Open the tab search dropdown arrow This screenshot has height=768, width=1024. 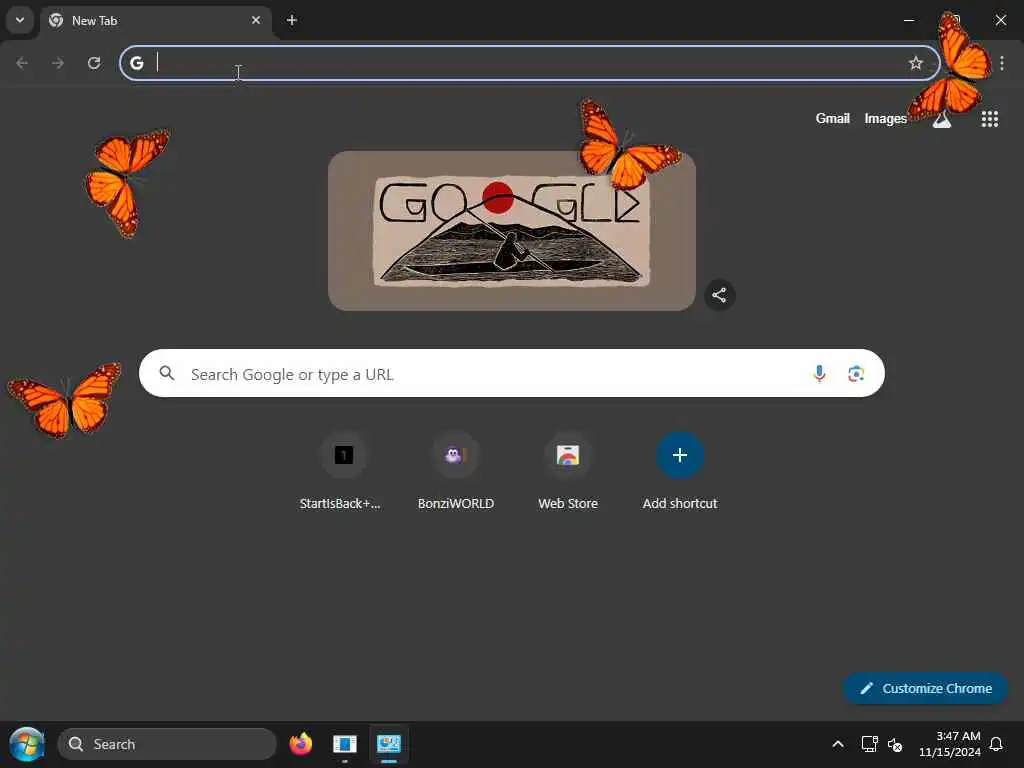pos(20,20)
